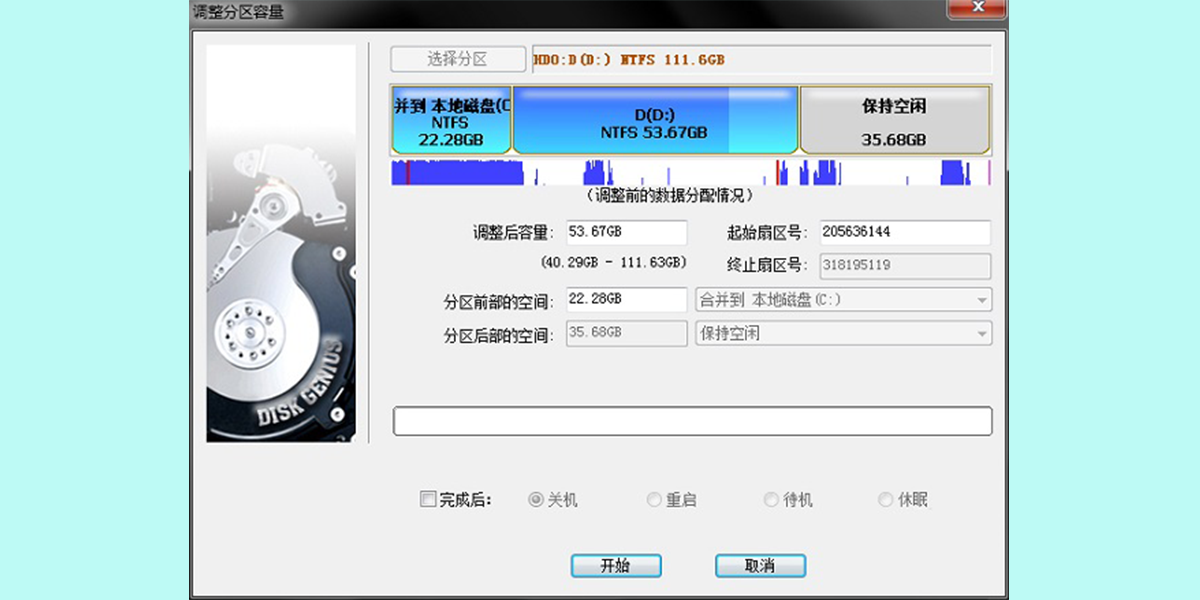This screenshot has height=600, width=1200.
Task: Open the 保持空闲 dropdown menu
Action: pyautogui.click(x=840, y=333)
